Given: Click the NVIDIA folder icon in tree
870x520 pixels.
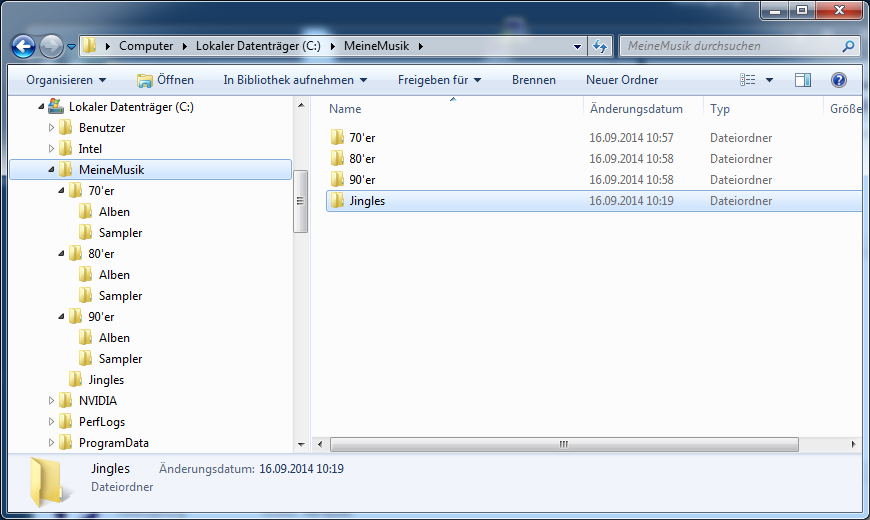Looking at the screenshot, I should pyautogui.click(x=65, y=401).
